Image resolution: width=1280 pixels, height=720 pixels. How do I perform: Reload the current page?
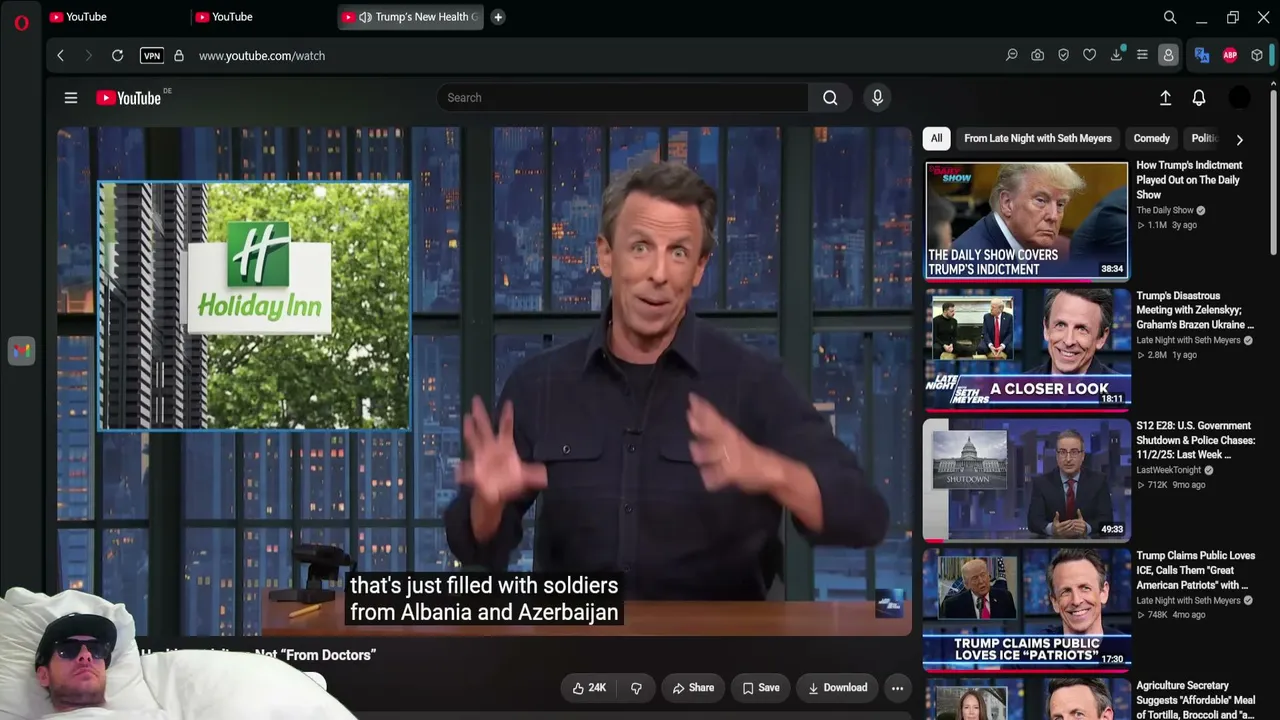pyautogui.click(x=118, y=56)
